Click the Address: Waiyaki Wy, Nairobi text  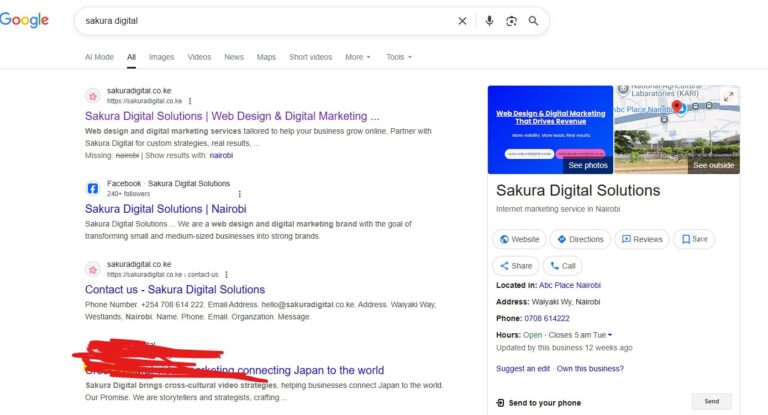click(548, 302)
